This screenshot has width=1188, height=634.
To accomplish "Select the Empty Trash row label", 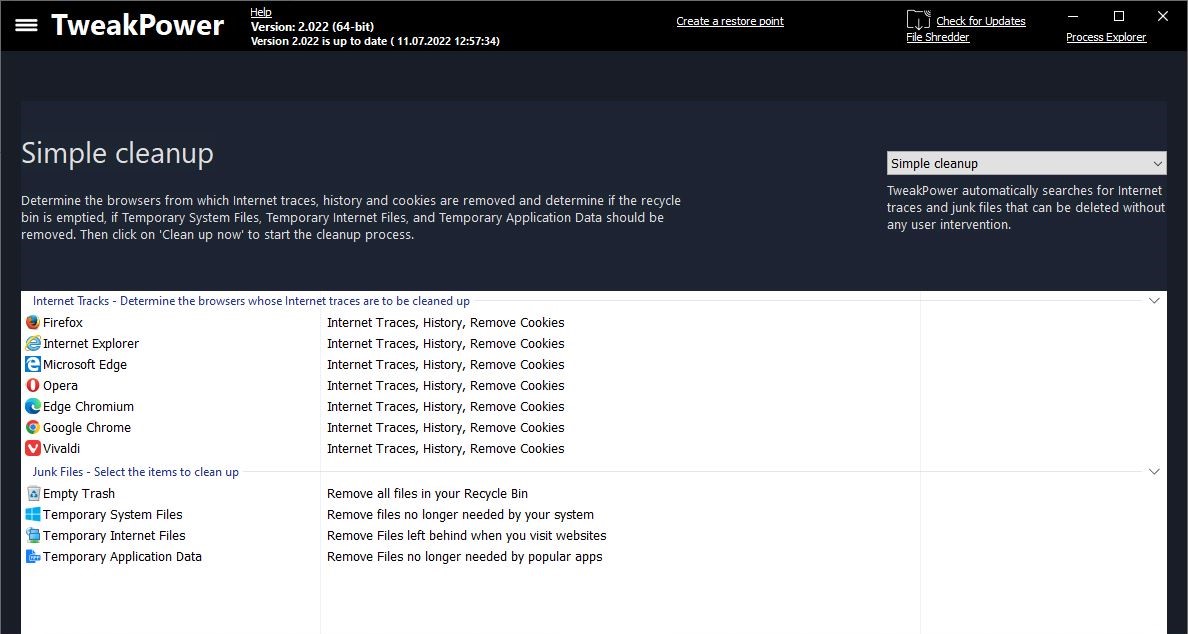I will [79, 494].
